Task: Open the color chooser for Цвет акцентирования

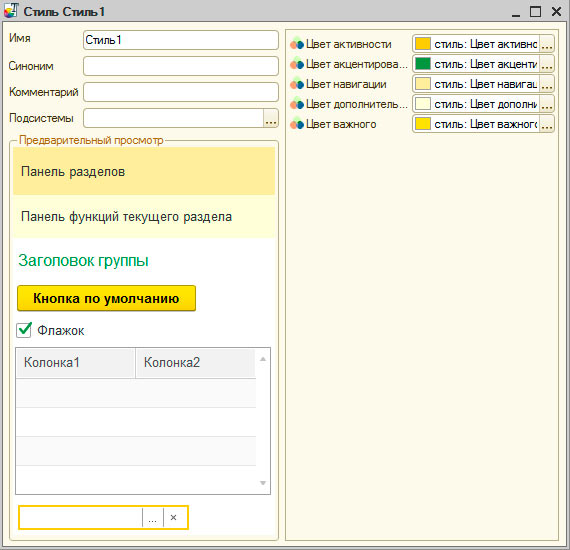Action: (x=547, y=64)
